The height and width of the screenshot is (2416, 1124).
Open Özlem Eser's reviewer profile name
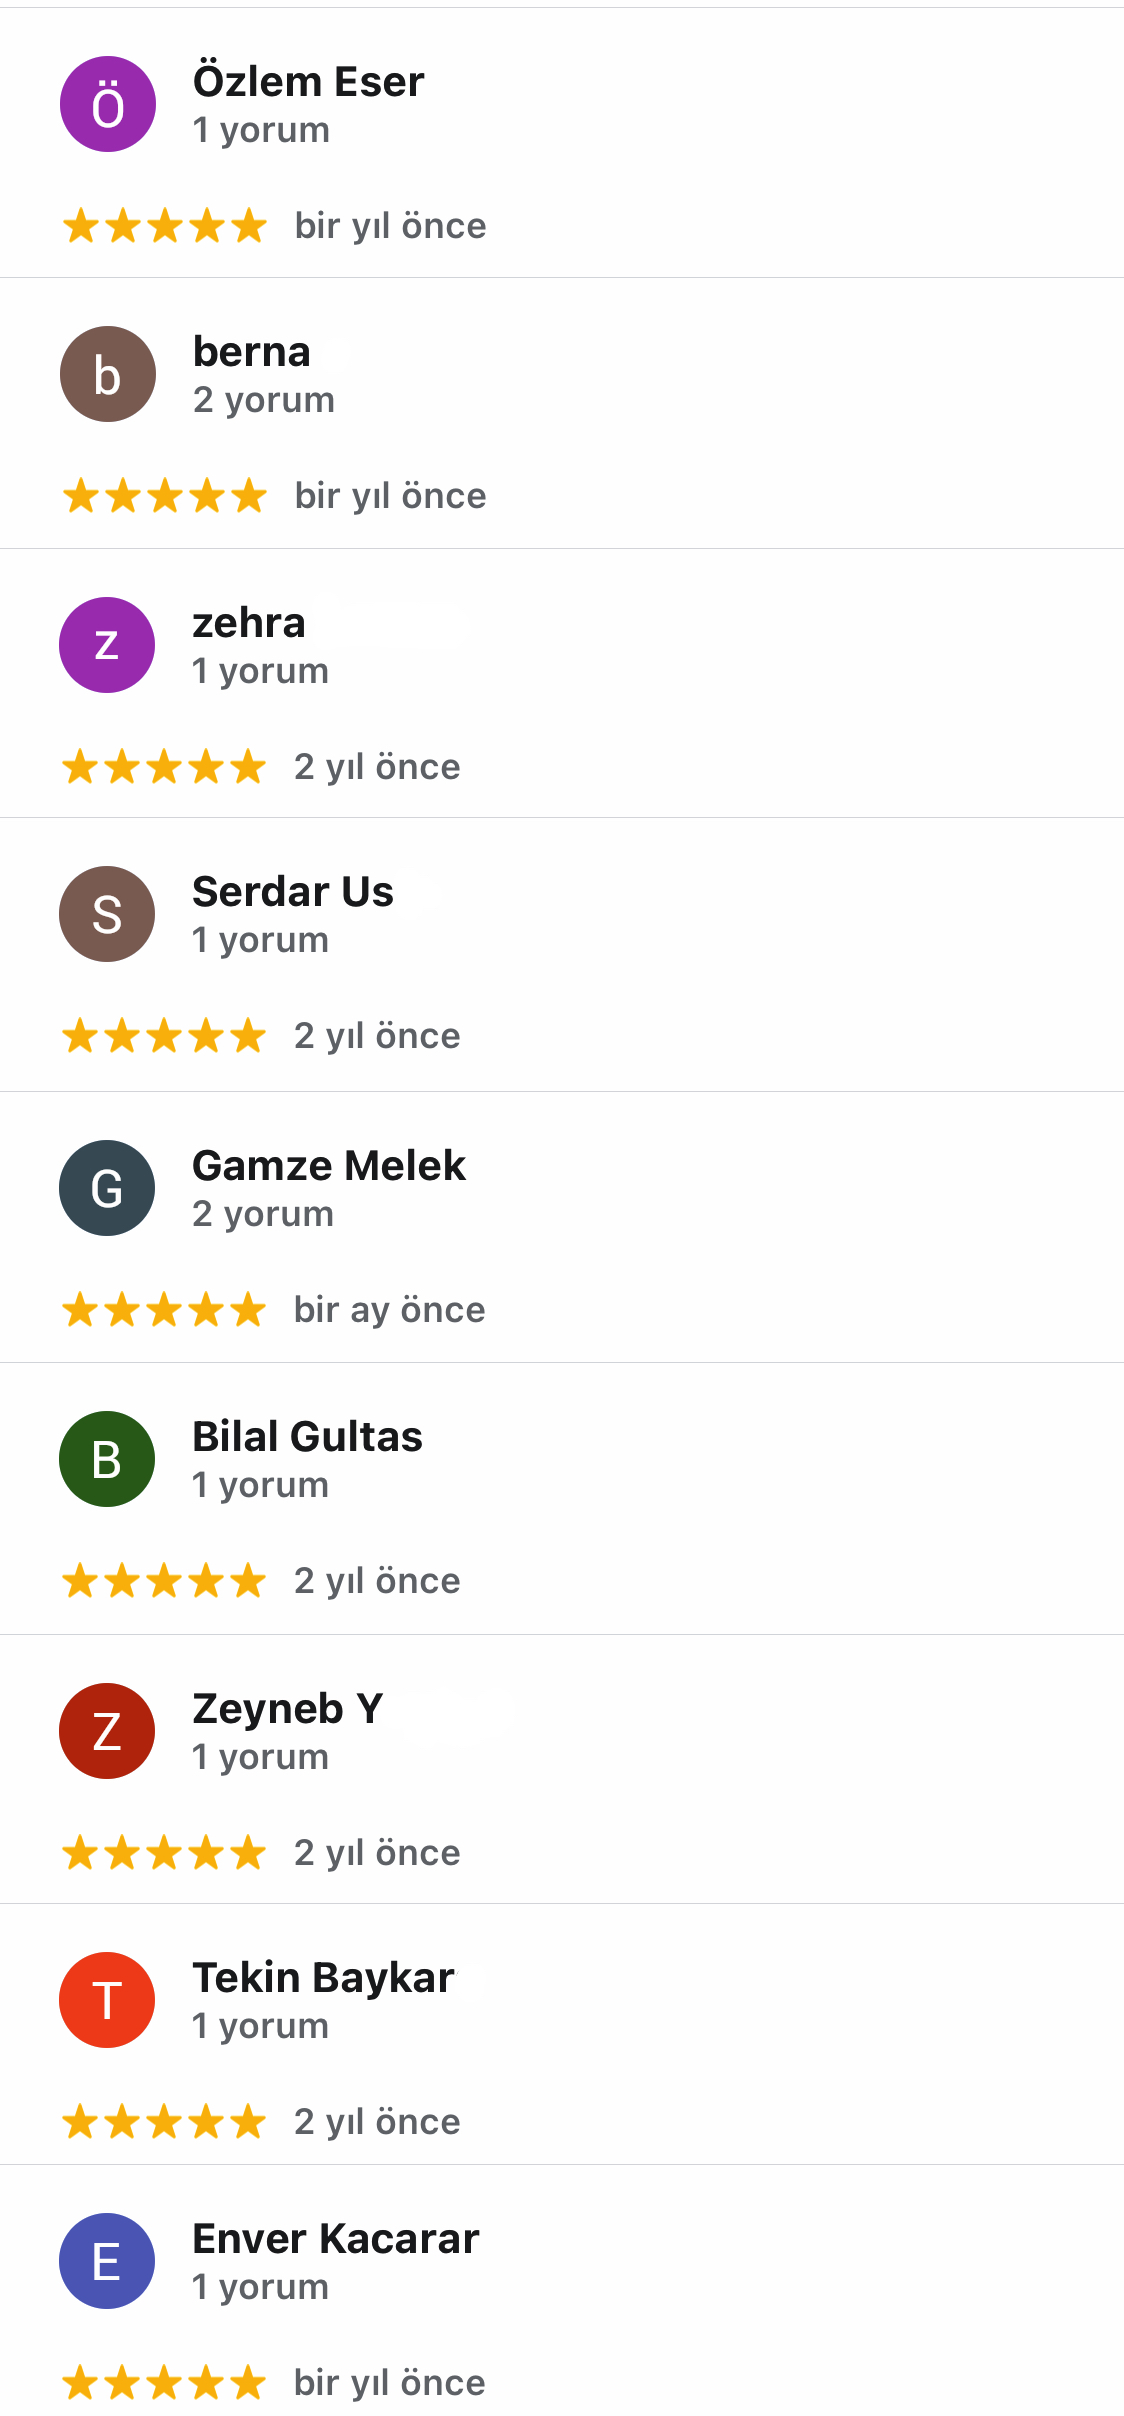(x=308, y=82)
